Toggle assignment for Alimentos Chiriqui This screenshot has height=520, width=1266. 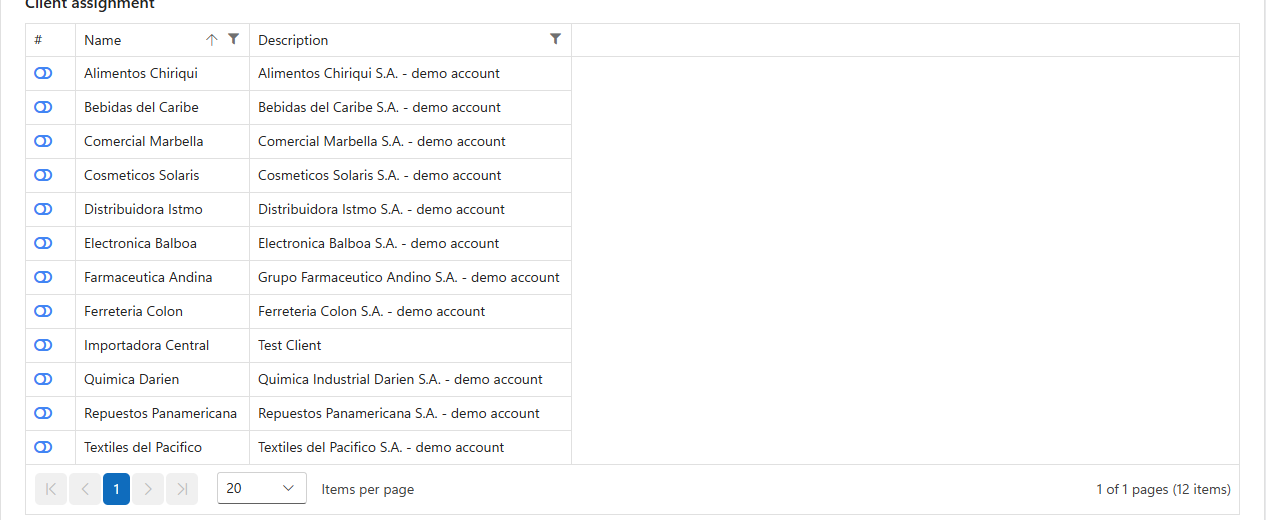[x=43, y=73]
